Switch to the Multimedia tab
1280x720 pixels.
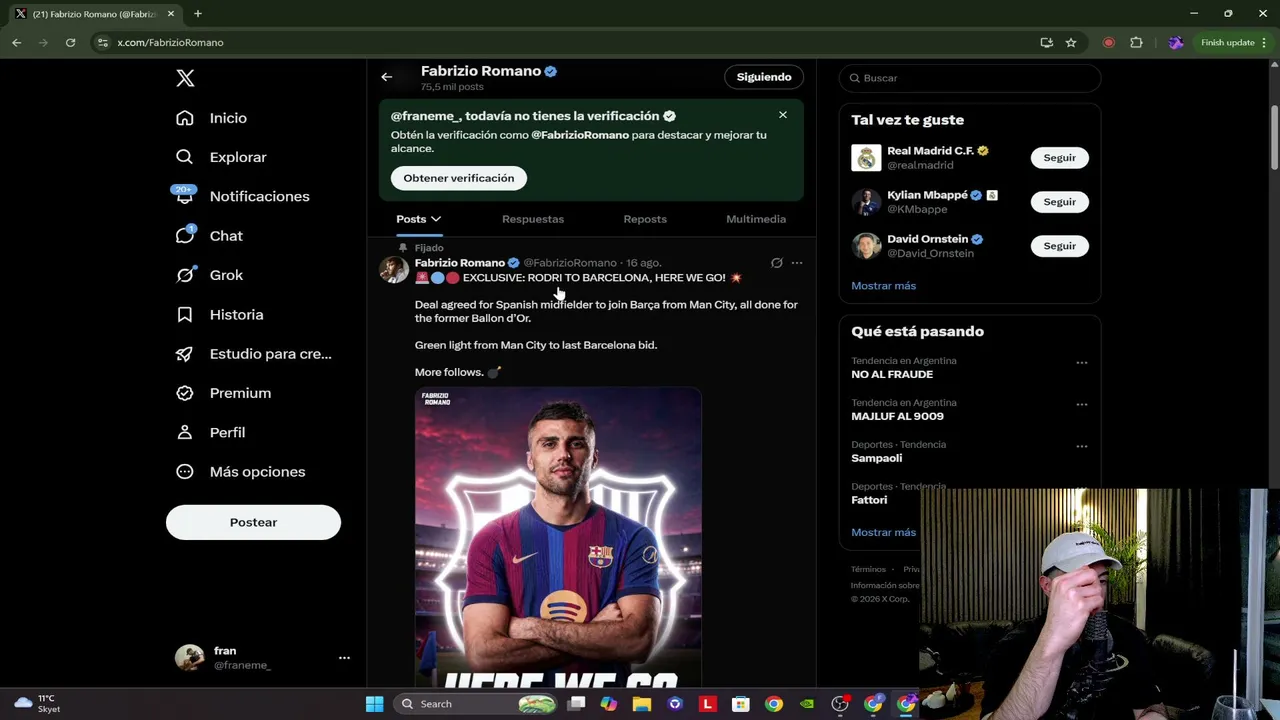pos(756,219)
